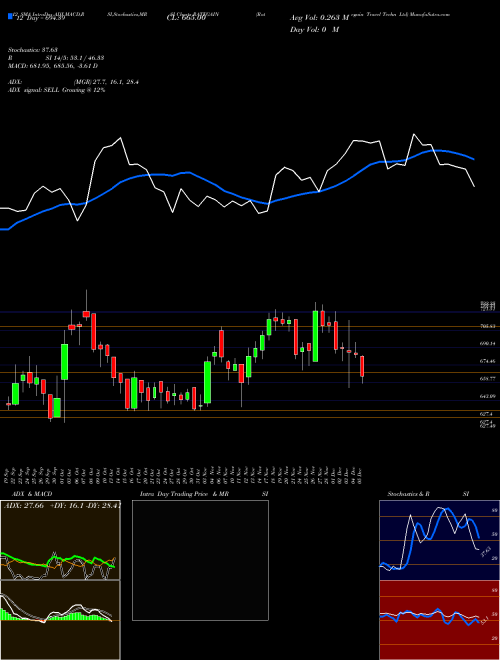Image resolution: width=500 pixels, height=660 pixels.
Task: Click the Stochastics: 37.63 reading
Action: point(32,50)
